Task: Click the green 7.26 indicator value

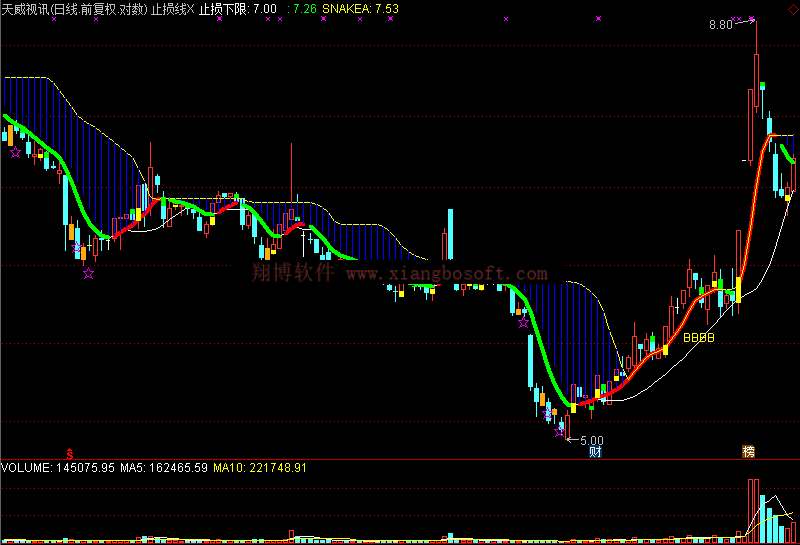Action: pos(302,9)
